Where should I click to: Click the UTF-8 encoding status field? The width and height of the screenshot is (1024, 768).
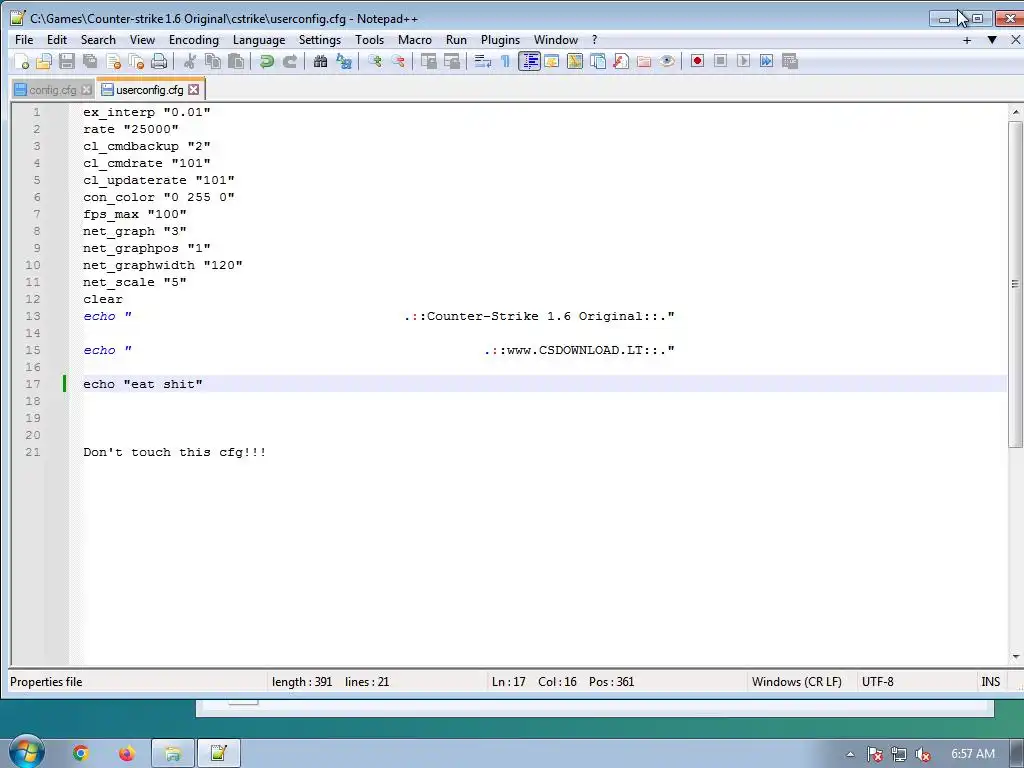click(x=916, y=682)
